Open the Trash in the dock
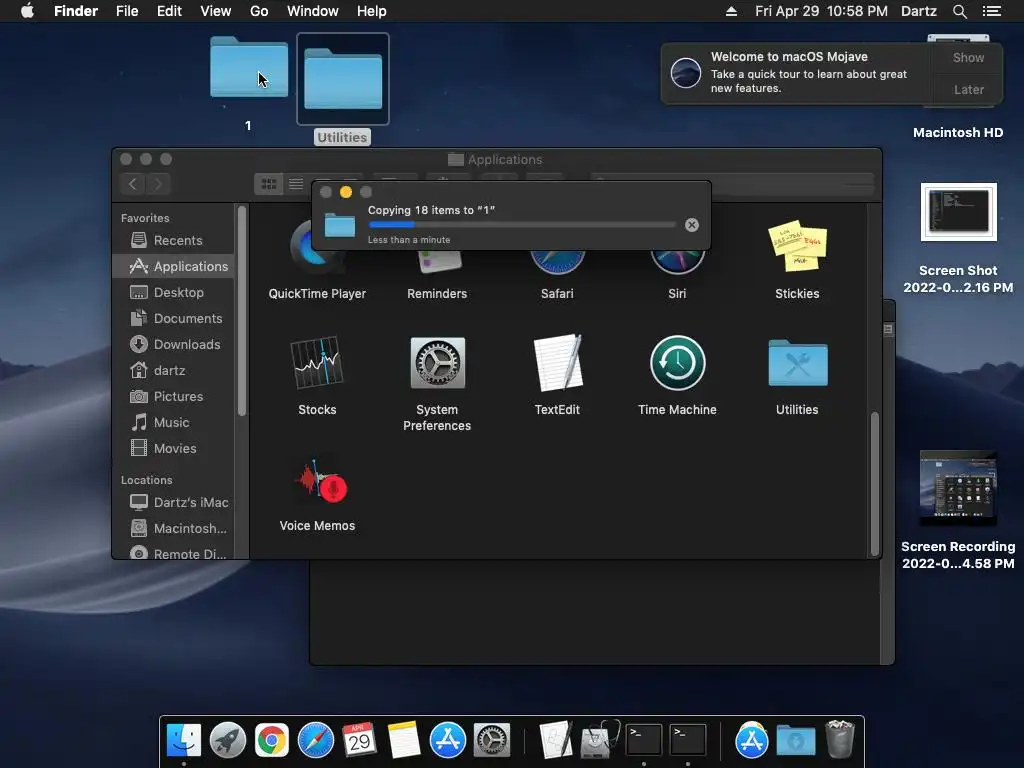1024x768 pixels. pyautogui.click(x=840, y=739)
